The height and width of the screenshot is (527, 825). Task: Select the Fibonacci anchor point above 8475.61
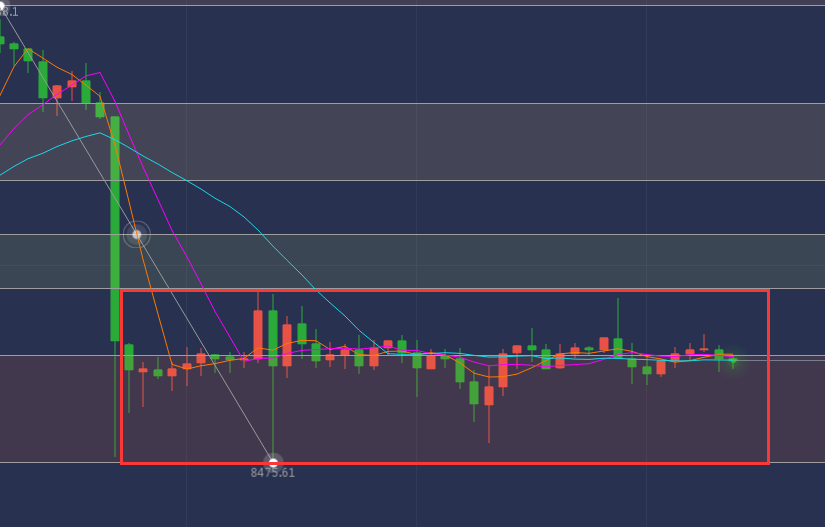pyautogui.click(x=273, y=462)
